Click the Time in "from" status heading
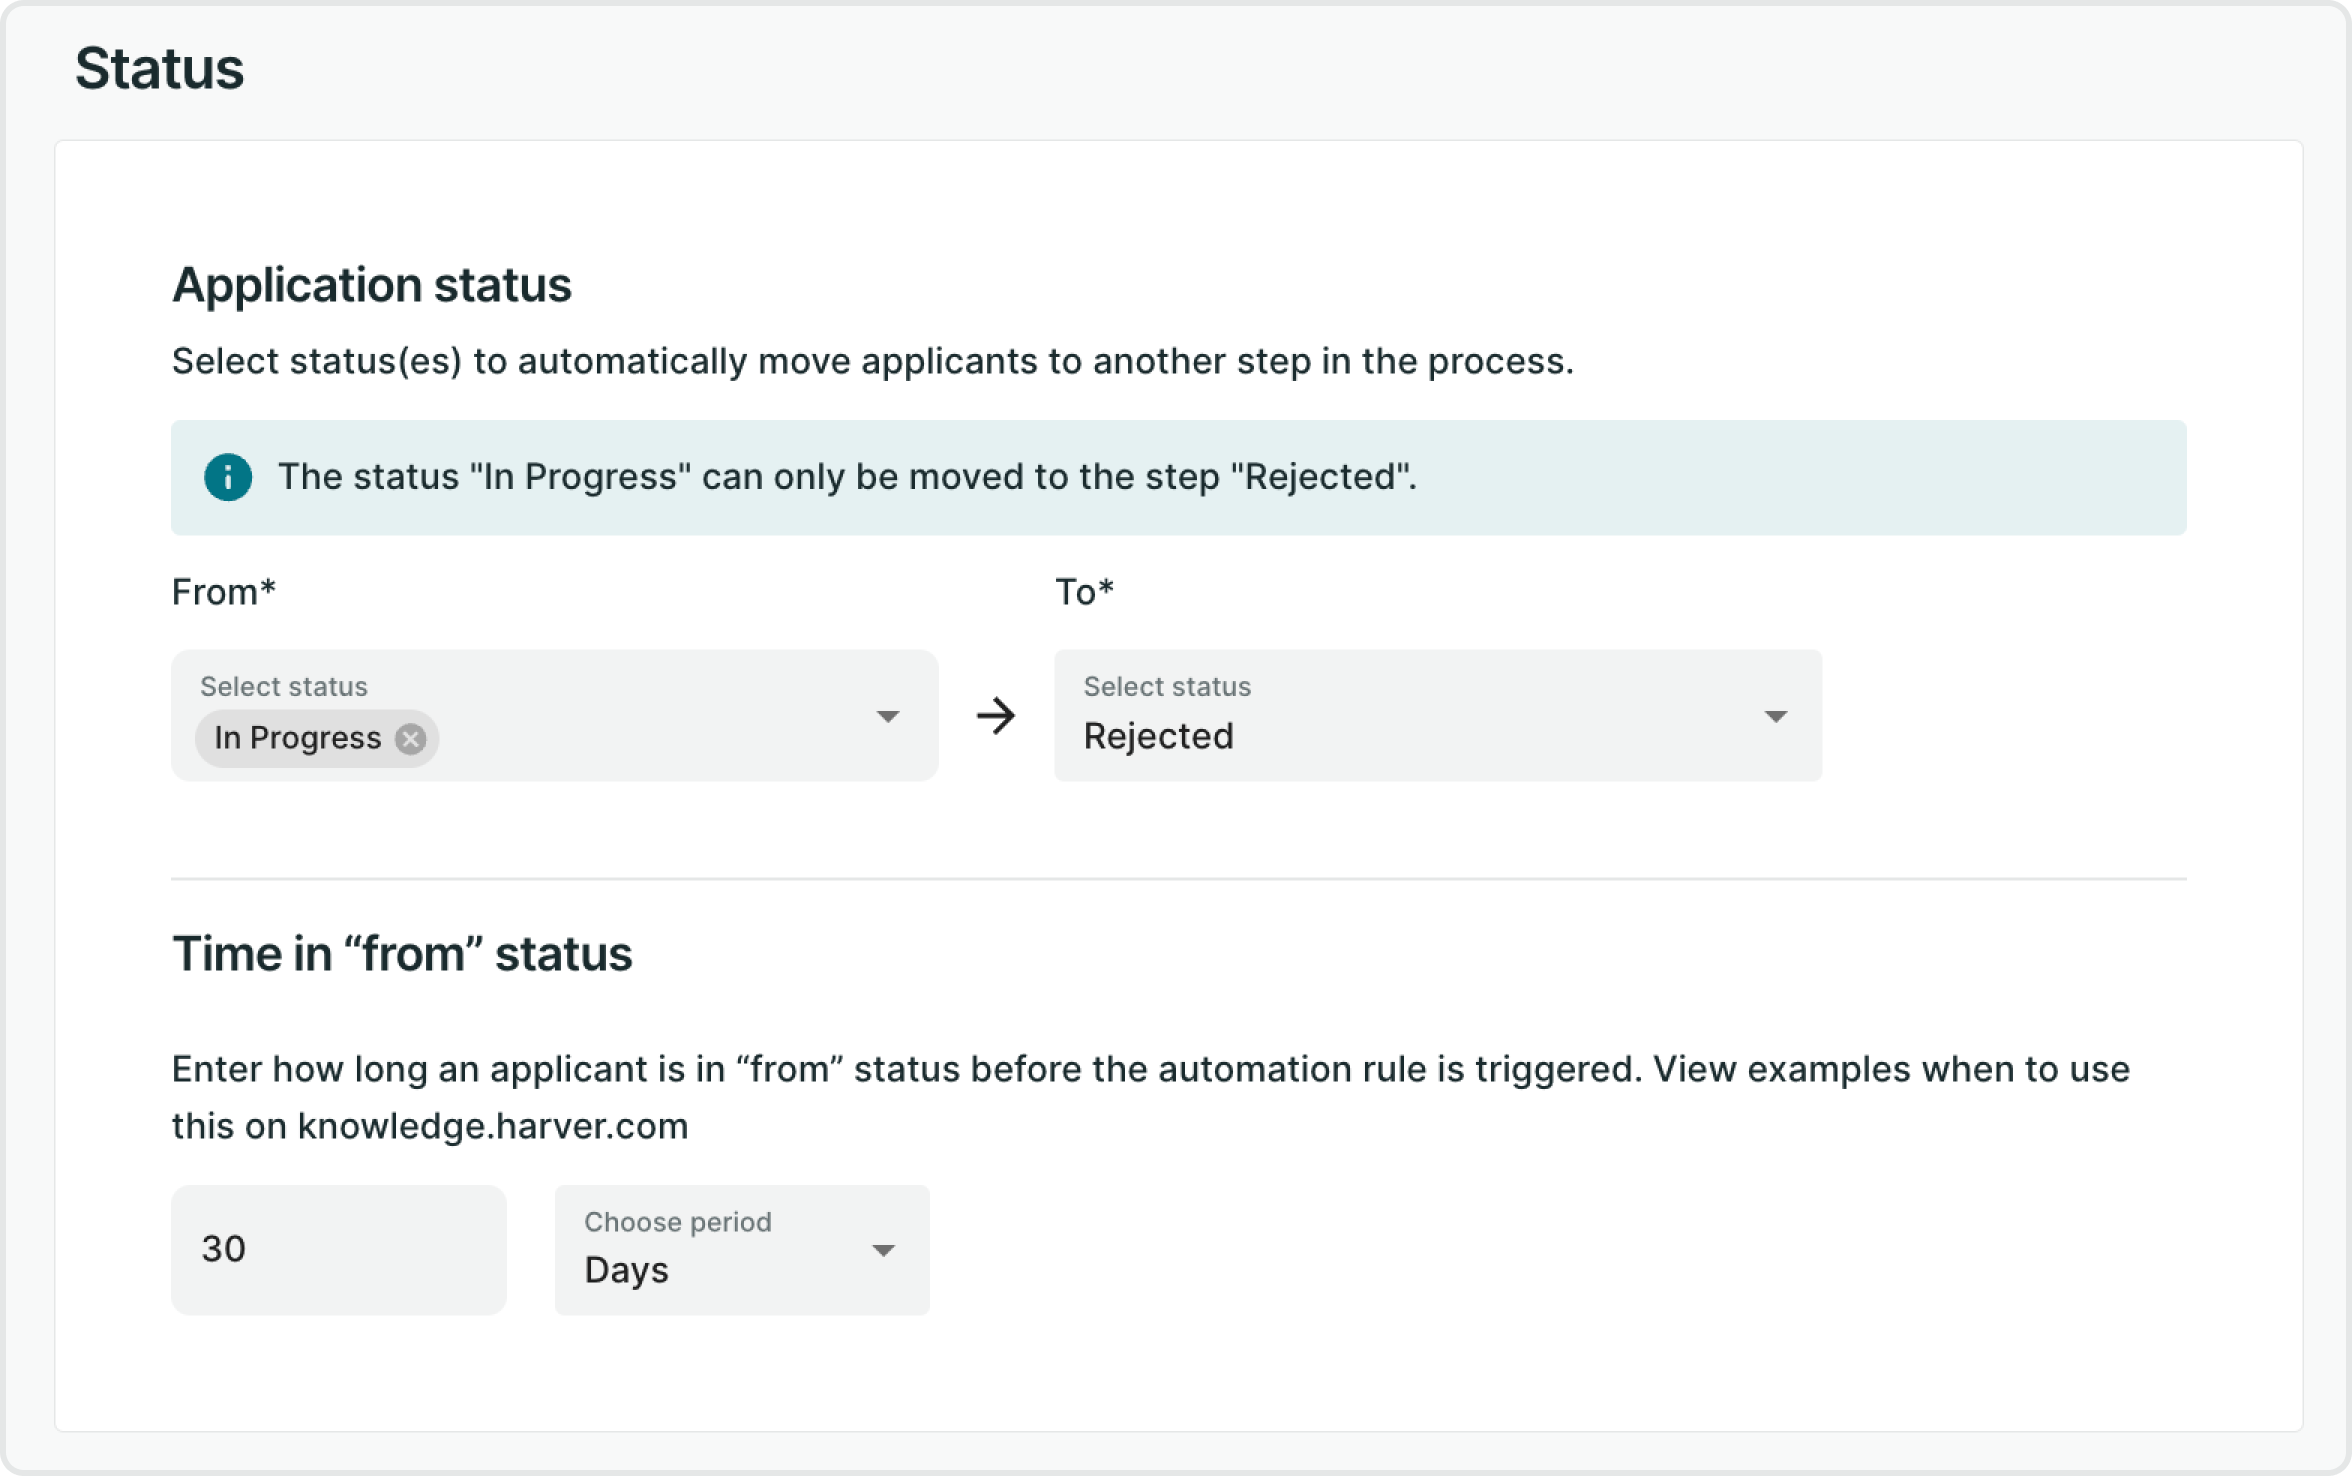This screenshot has width=2352, height=1476. point(402,954)
